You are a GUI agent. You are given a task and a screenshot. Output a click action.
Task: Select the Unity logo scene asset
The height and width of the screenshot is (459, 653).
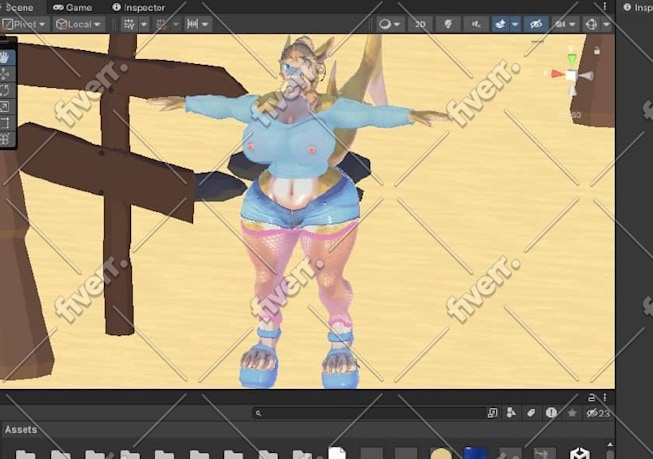pos(580,453)
